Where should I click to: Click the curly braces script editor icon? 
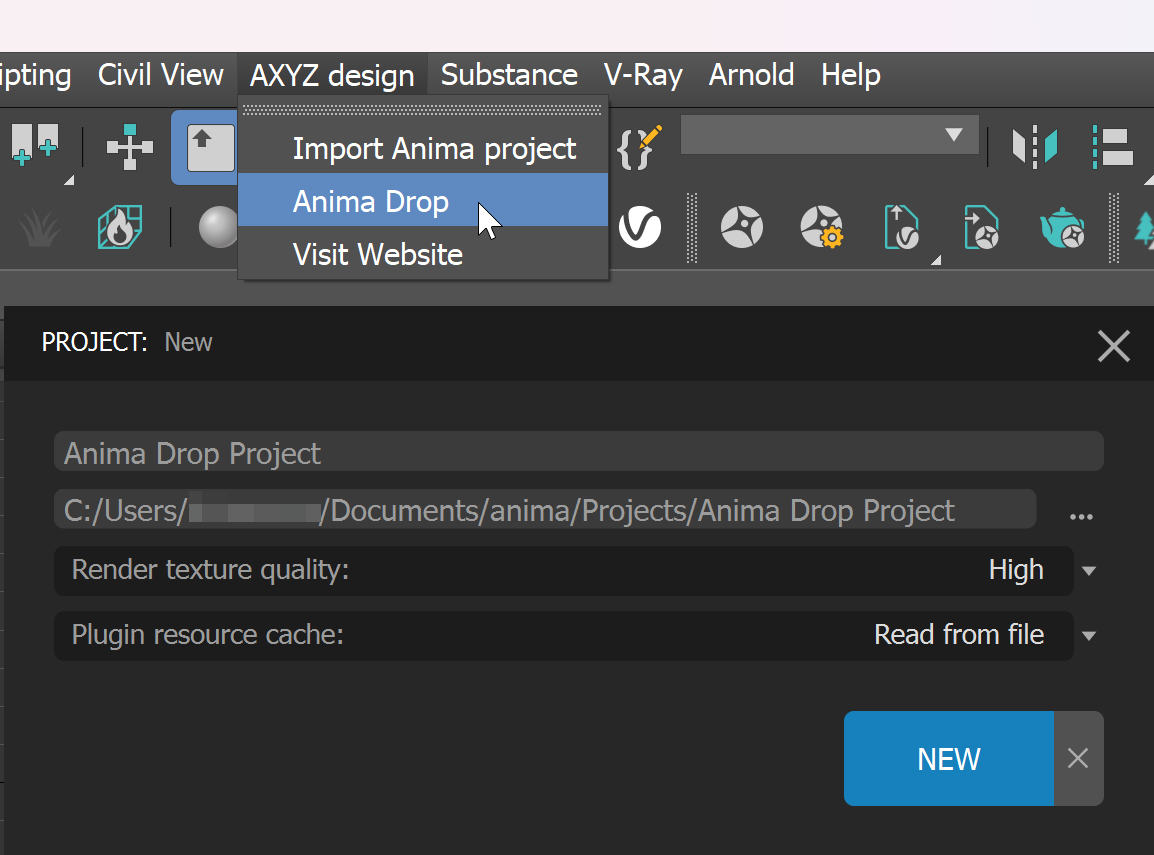pyautogui.click(x=639, y=147)
